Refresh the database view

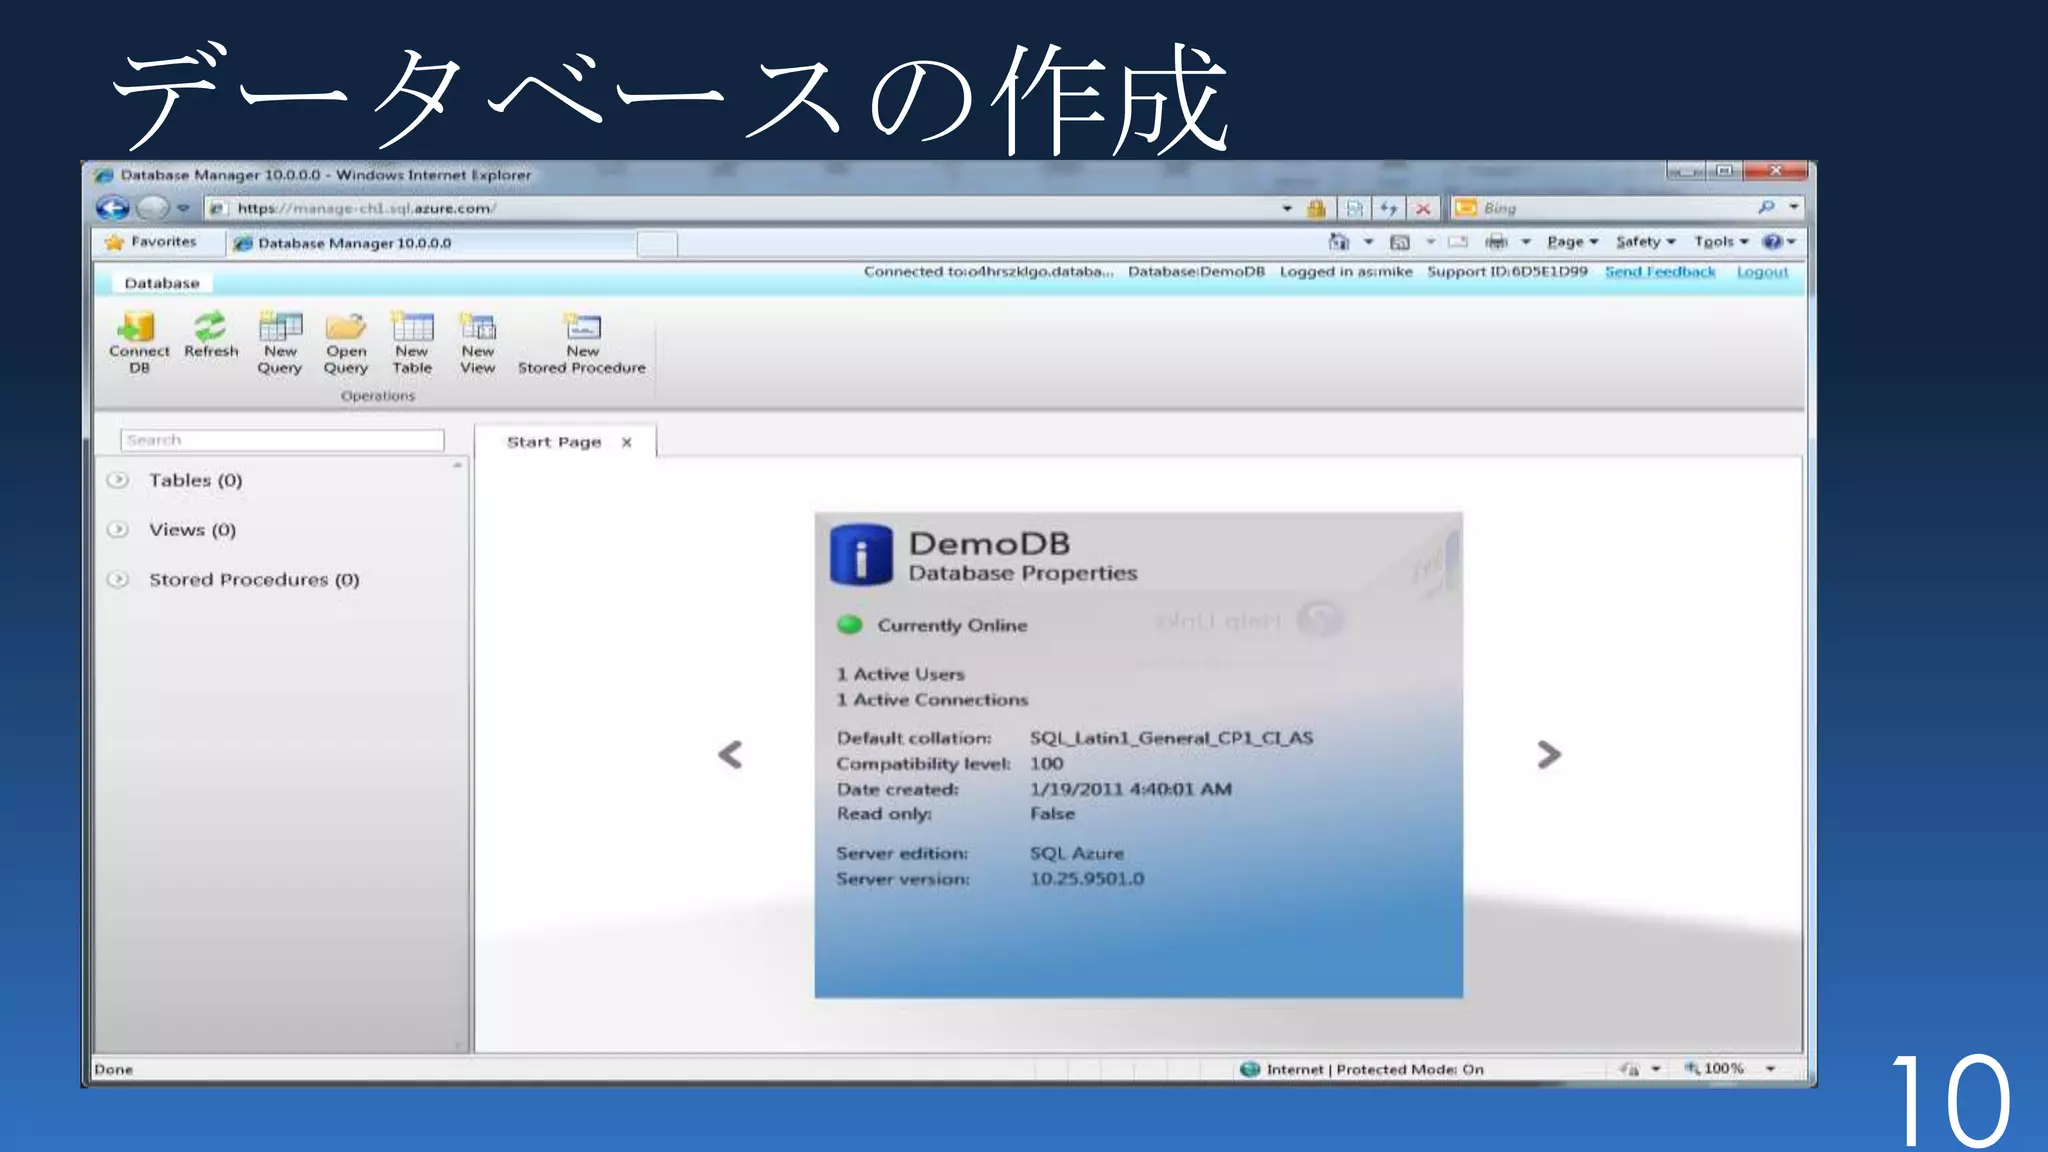point(210,335)
